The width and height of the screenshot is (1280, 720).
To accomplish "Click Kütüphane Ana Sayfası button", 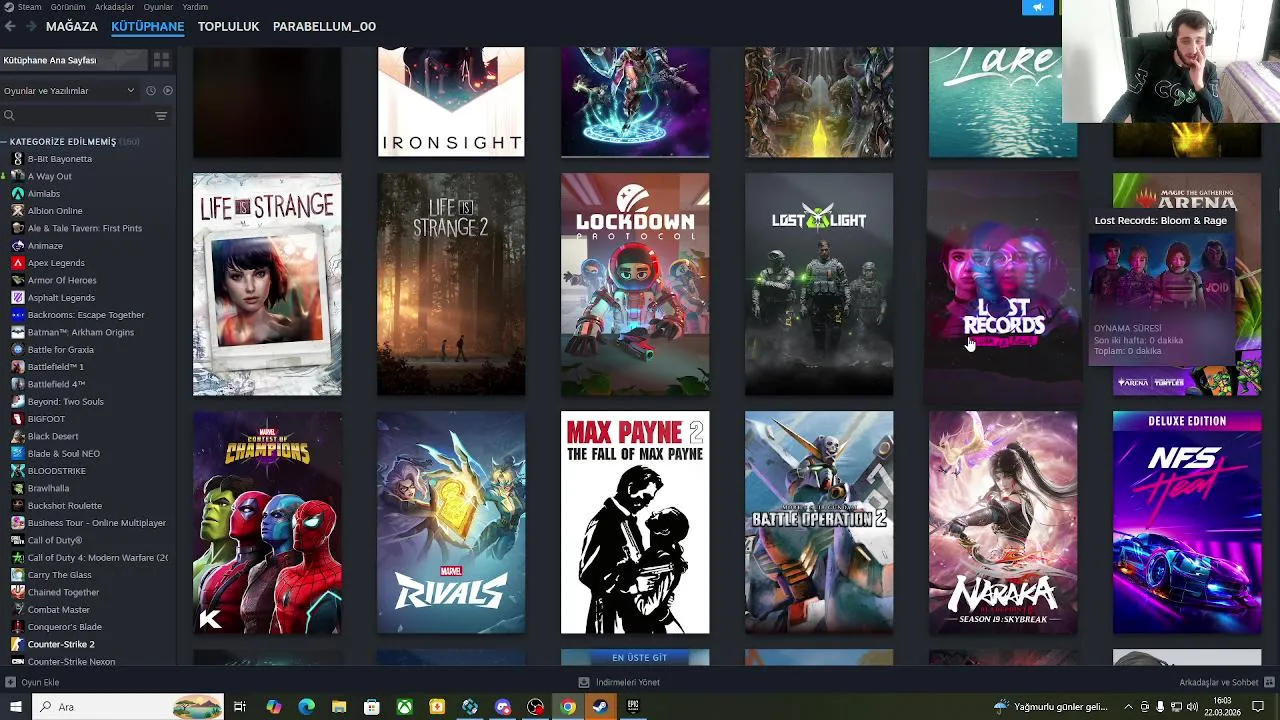I will (x=72, y=60).
